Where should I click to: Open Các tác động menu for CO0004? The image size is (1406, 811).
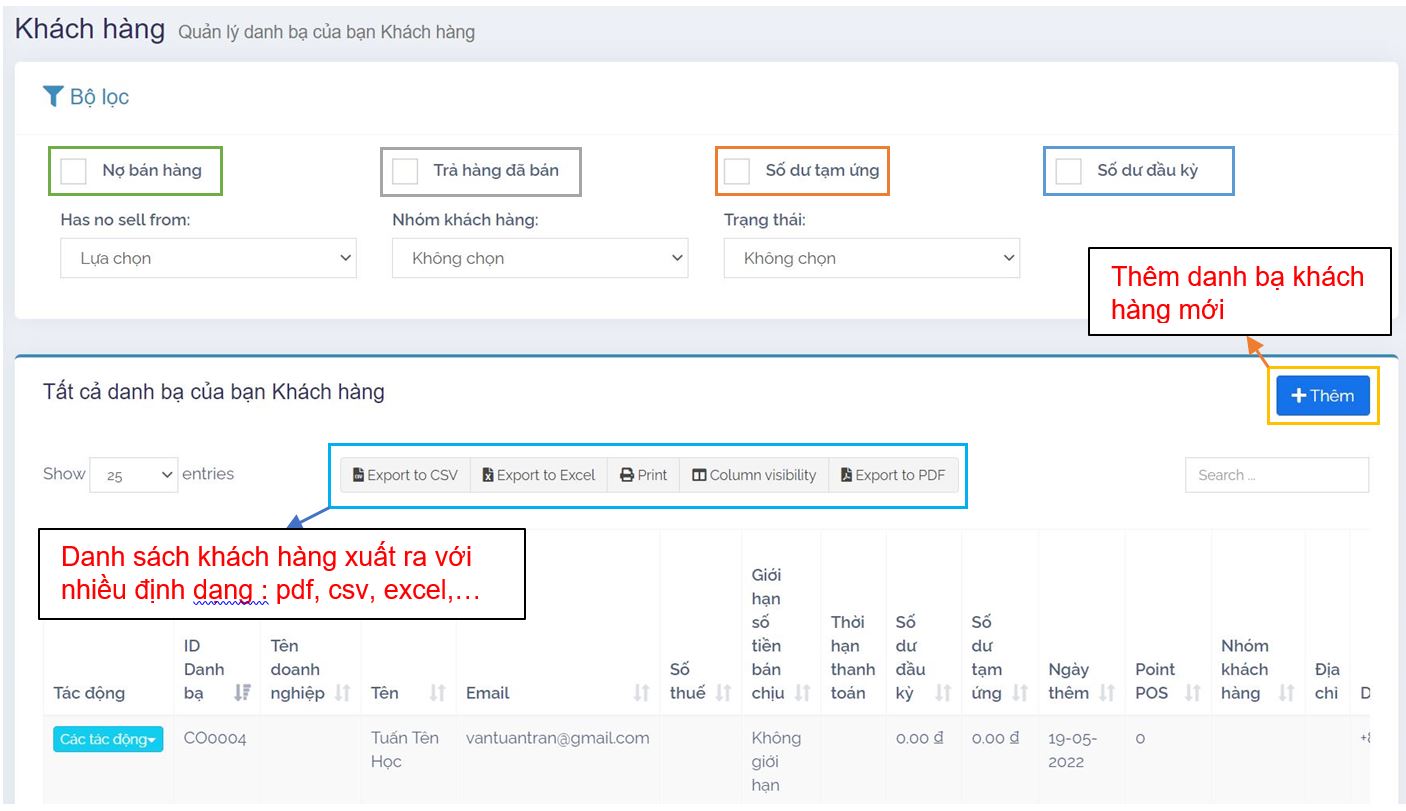click(x=108, y=740)
